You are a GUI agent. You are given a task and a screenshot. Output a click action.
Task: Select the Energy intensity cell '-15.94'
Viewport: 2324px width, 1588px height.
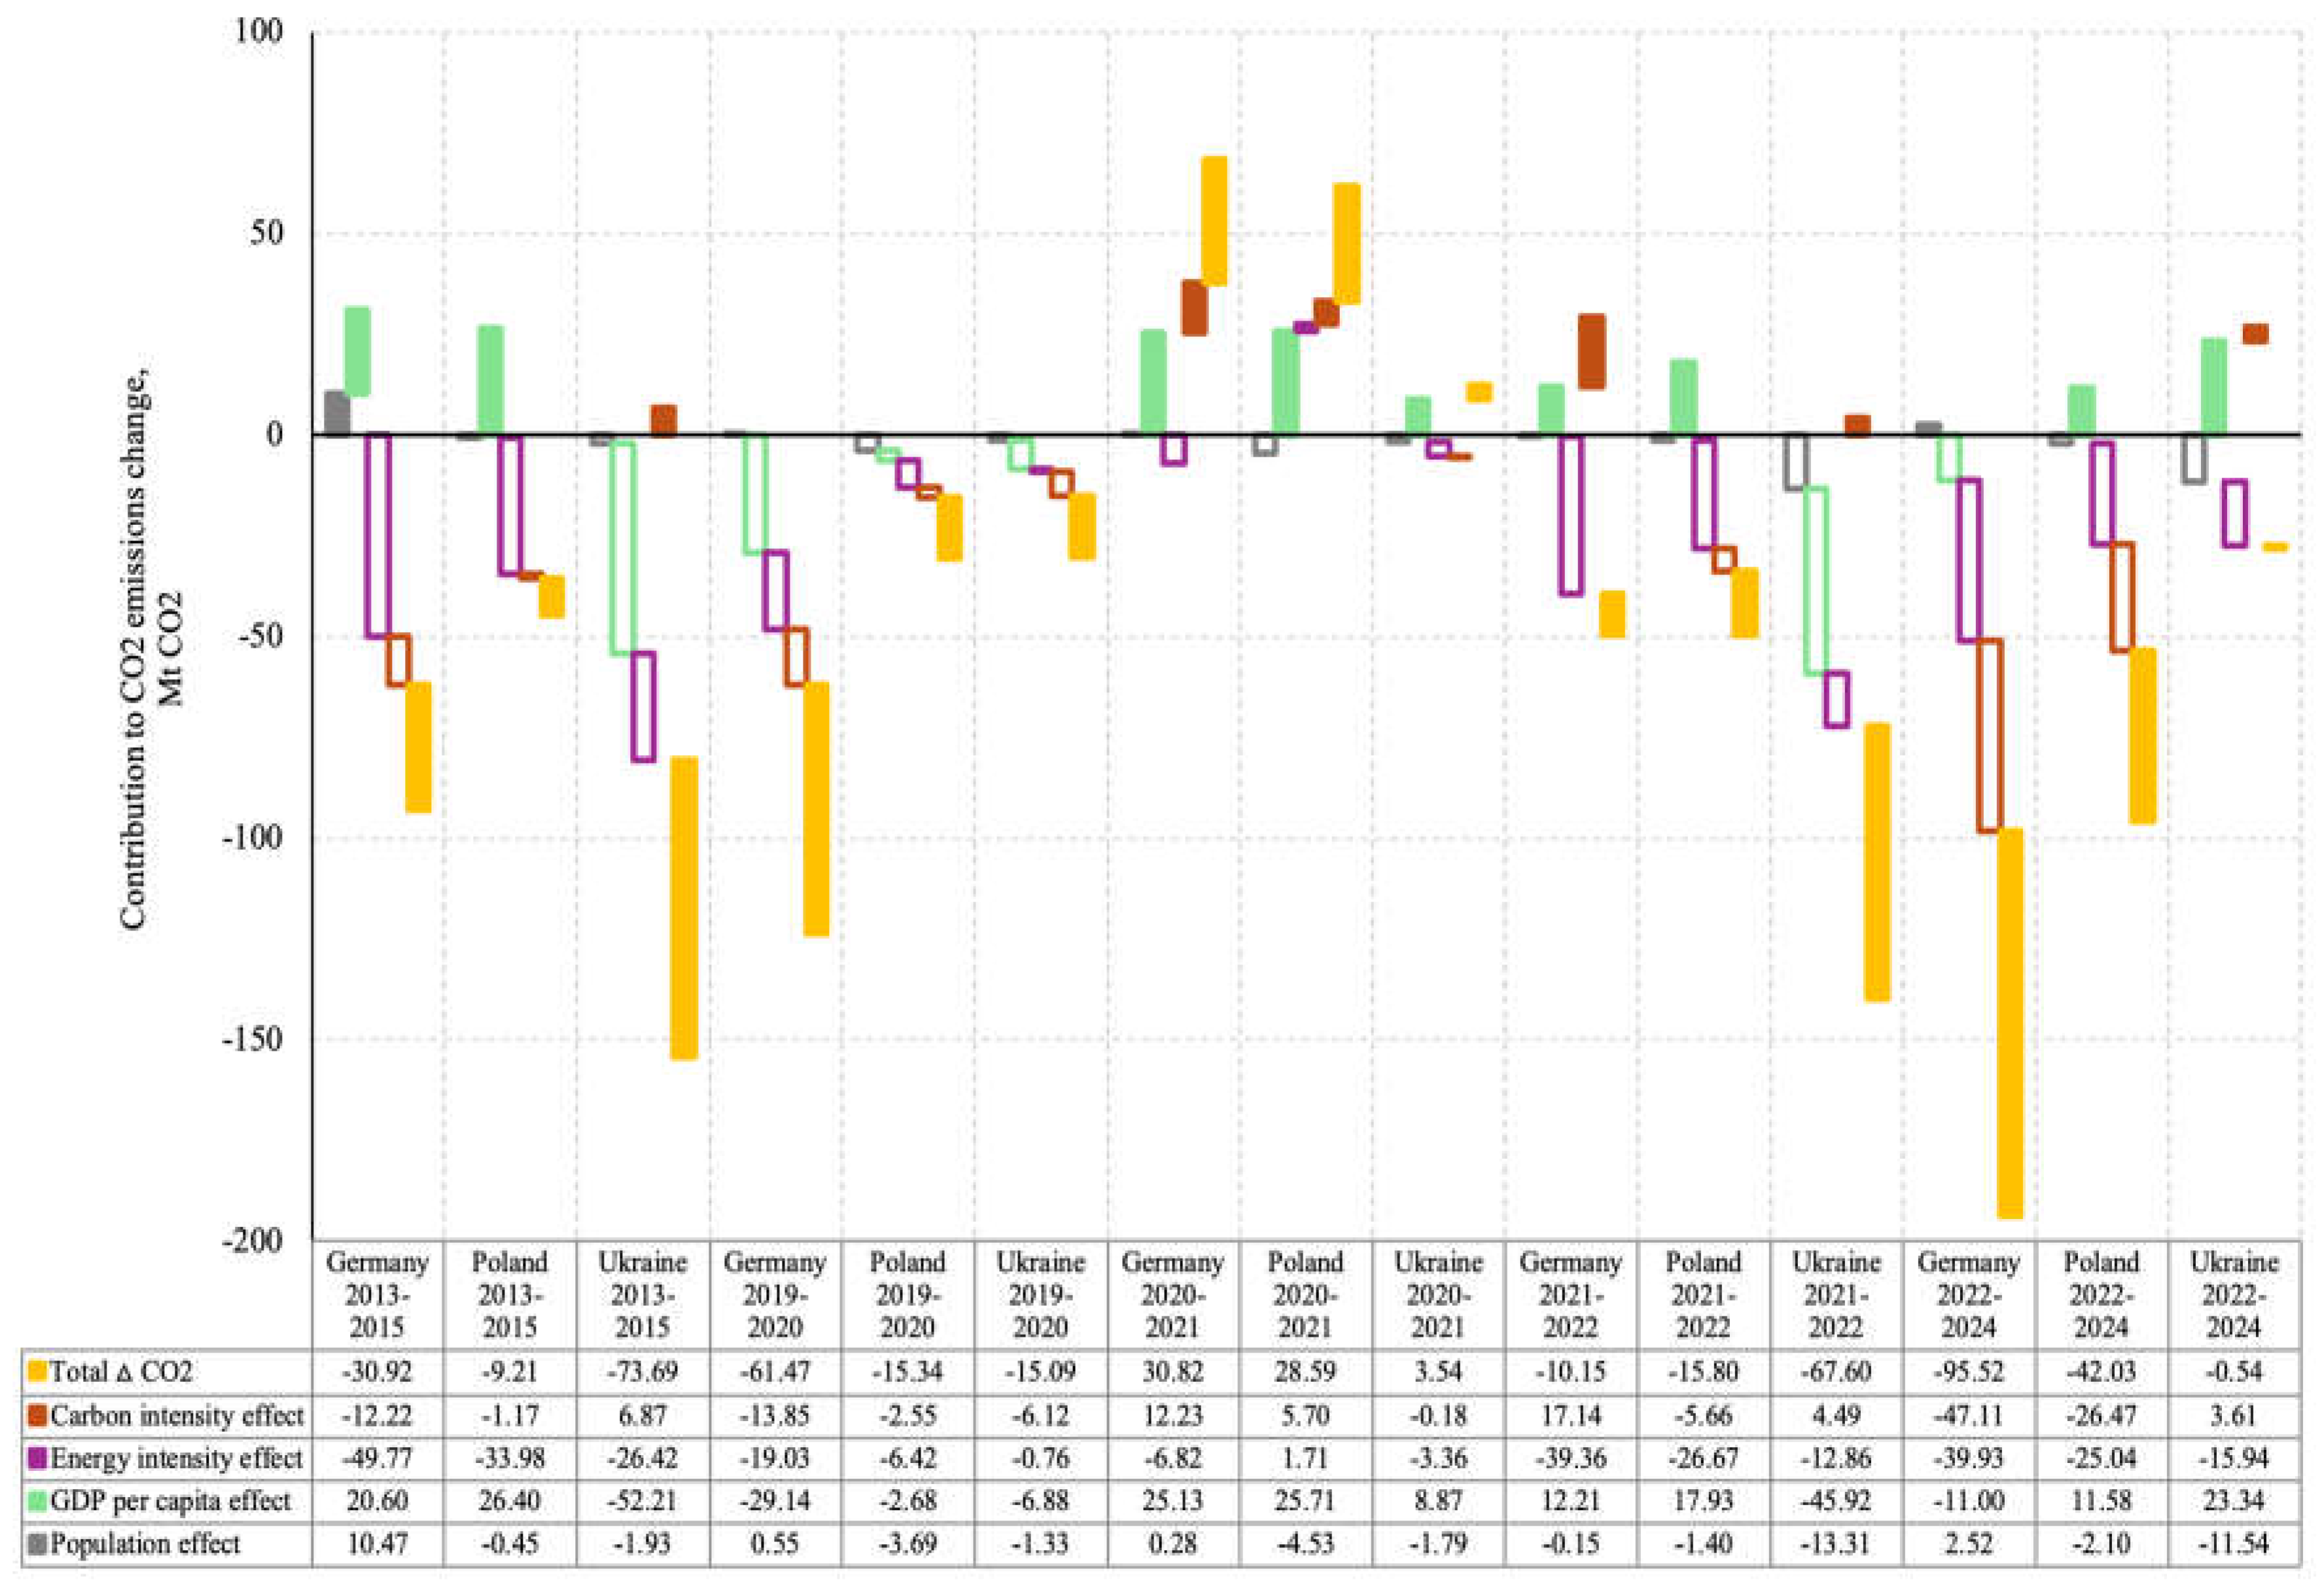click(x=2233, y=1458)
